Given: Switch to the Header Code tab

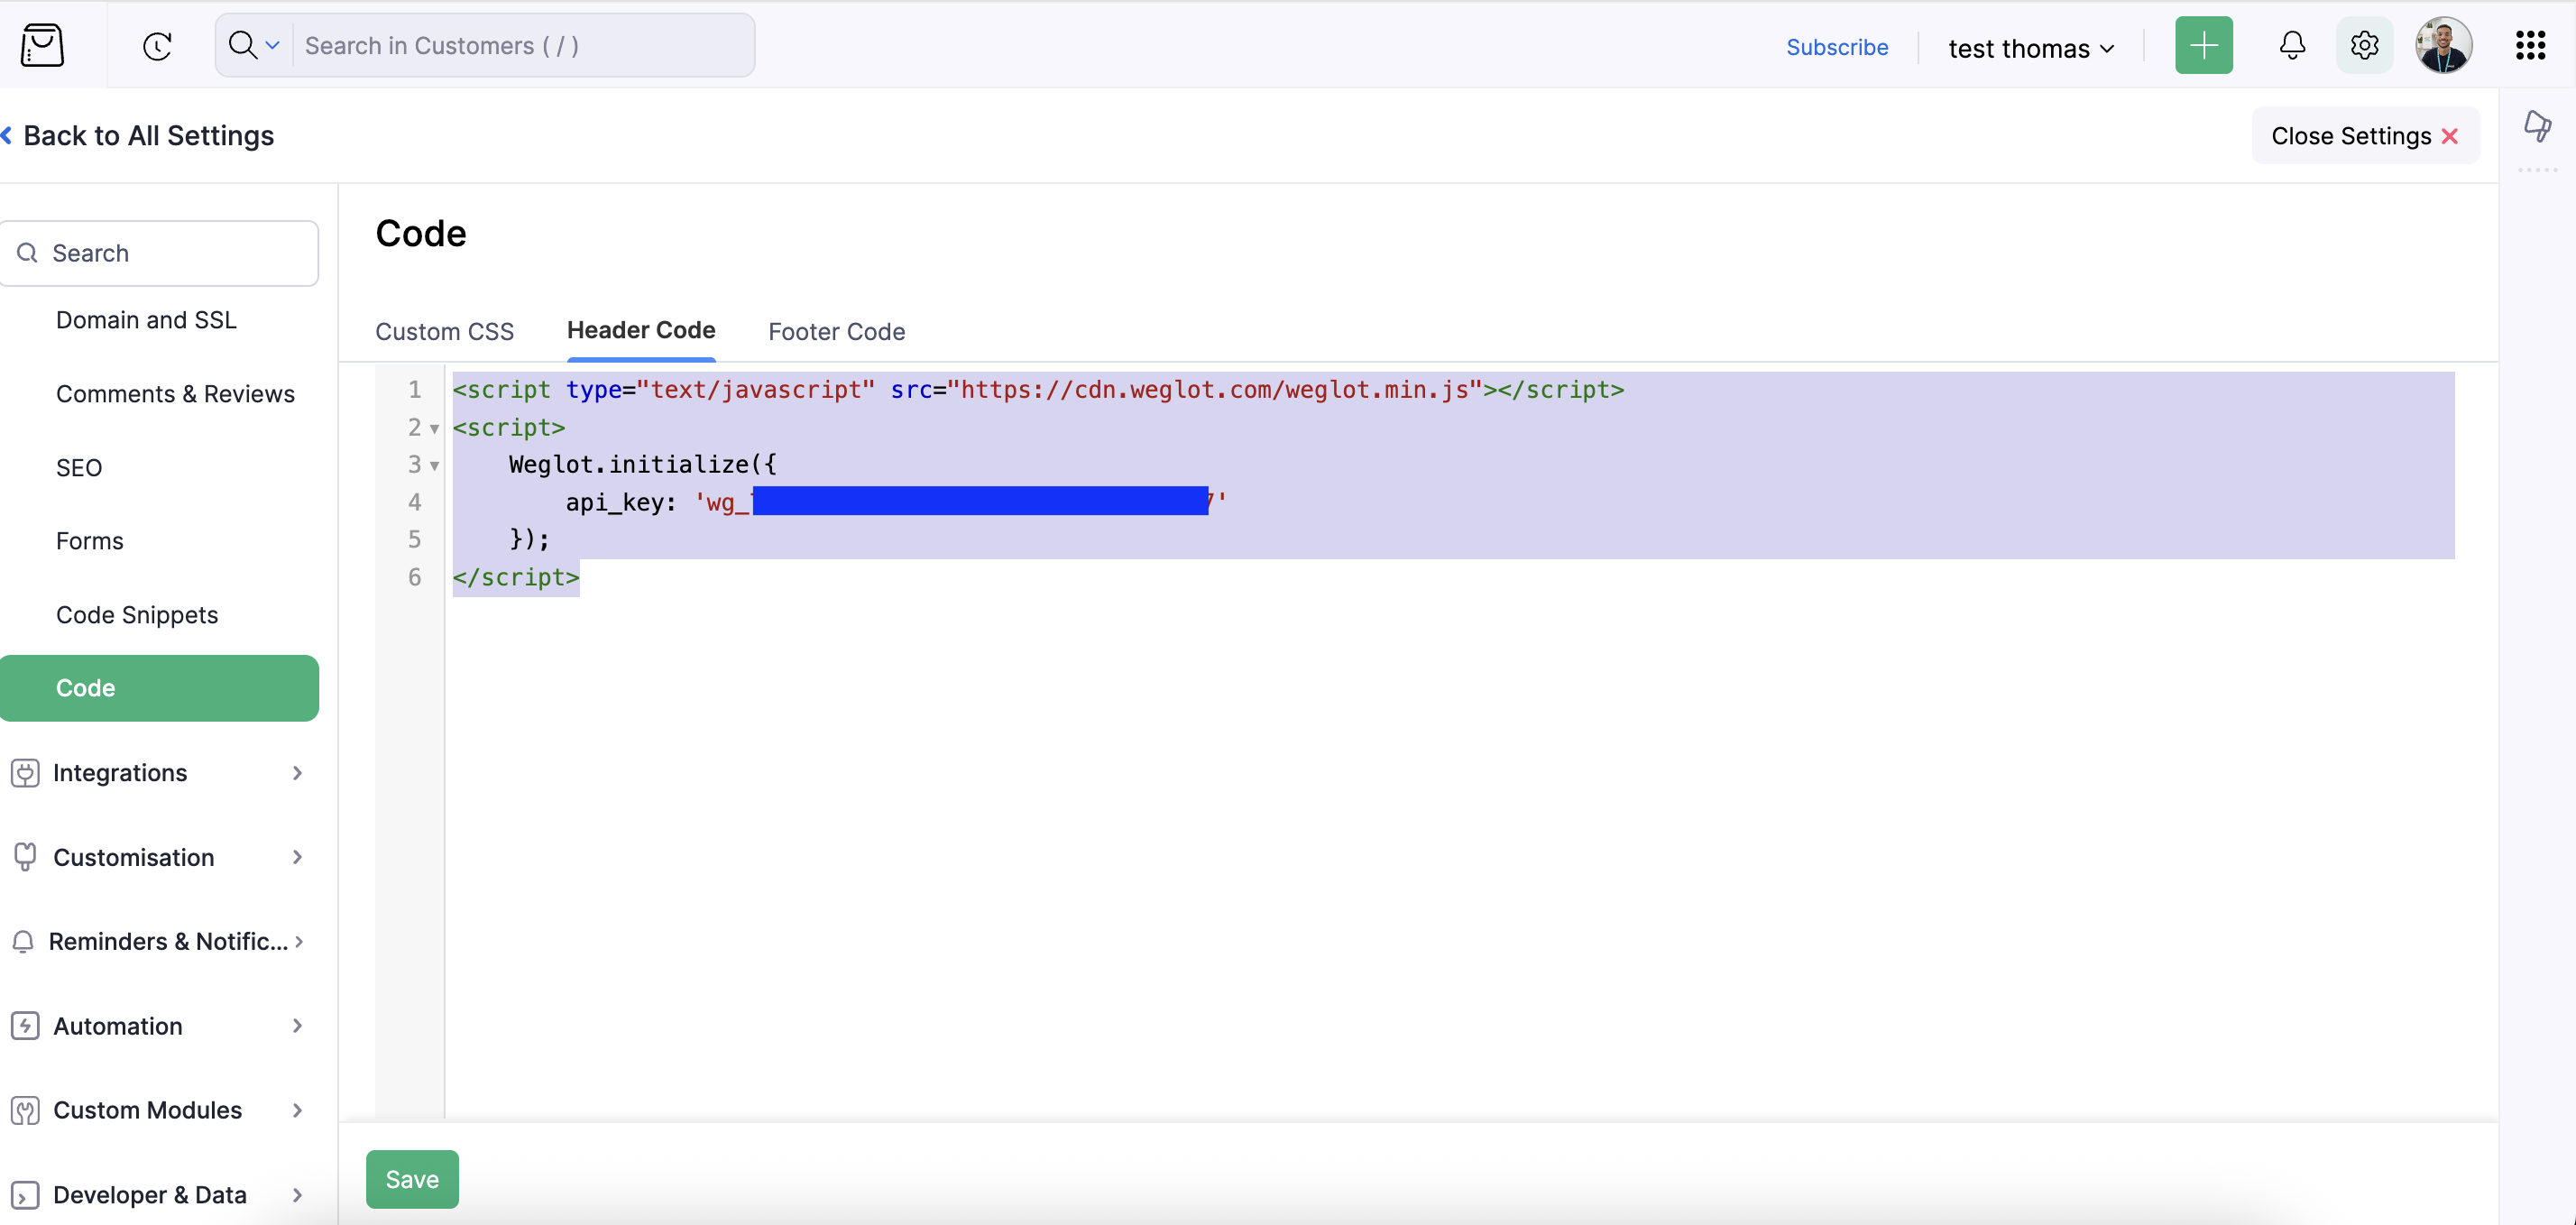Looking at the screenshot, I should [641, 330].
